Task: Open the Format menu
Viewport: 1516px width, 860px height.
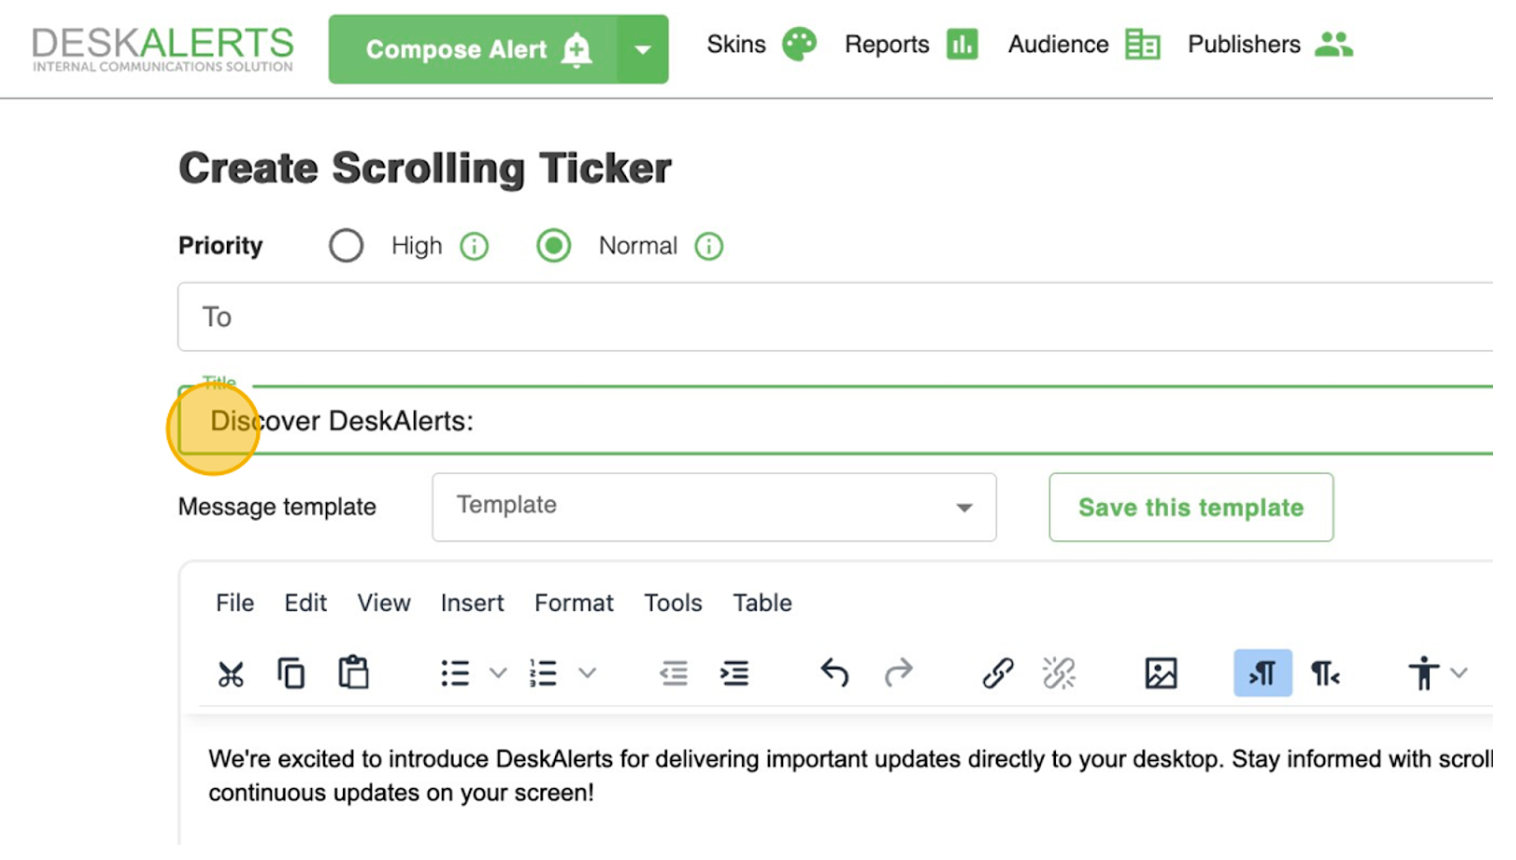Action: click(573, 603)
